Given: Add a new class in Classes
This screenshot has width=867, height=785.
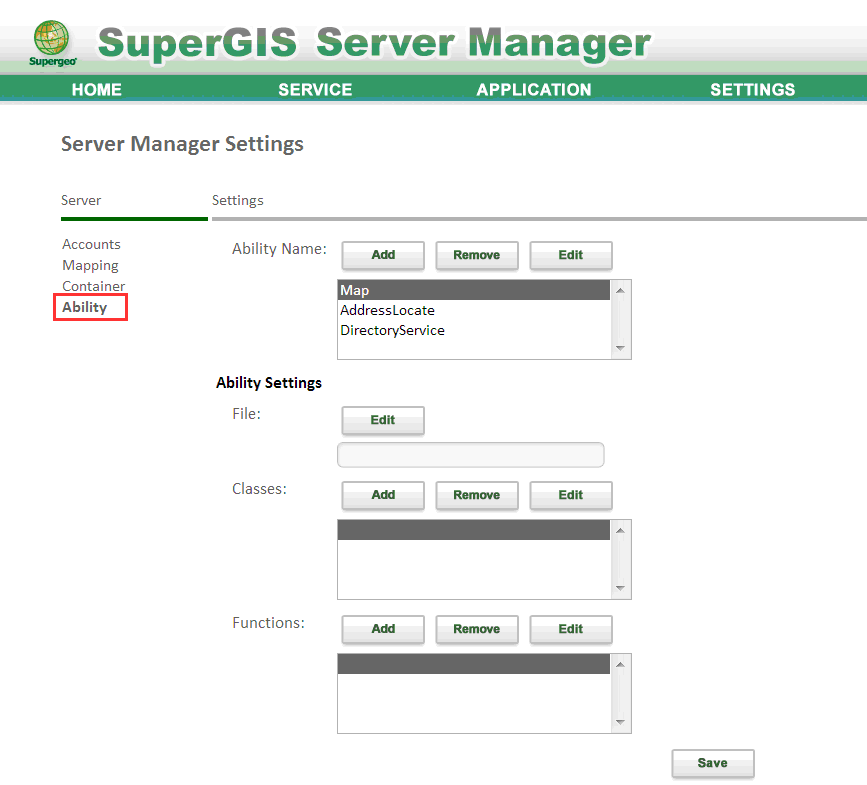Looking at the screenshot, I should point(383,495).
